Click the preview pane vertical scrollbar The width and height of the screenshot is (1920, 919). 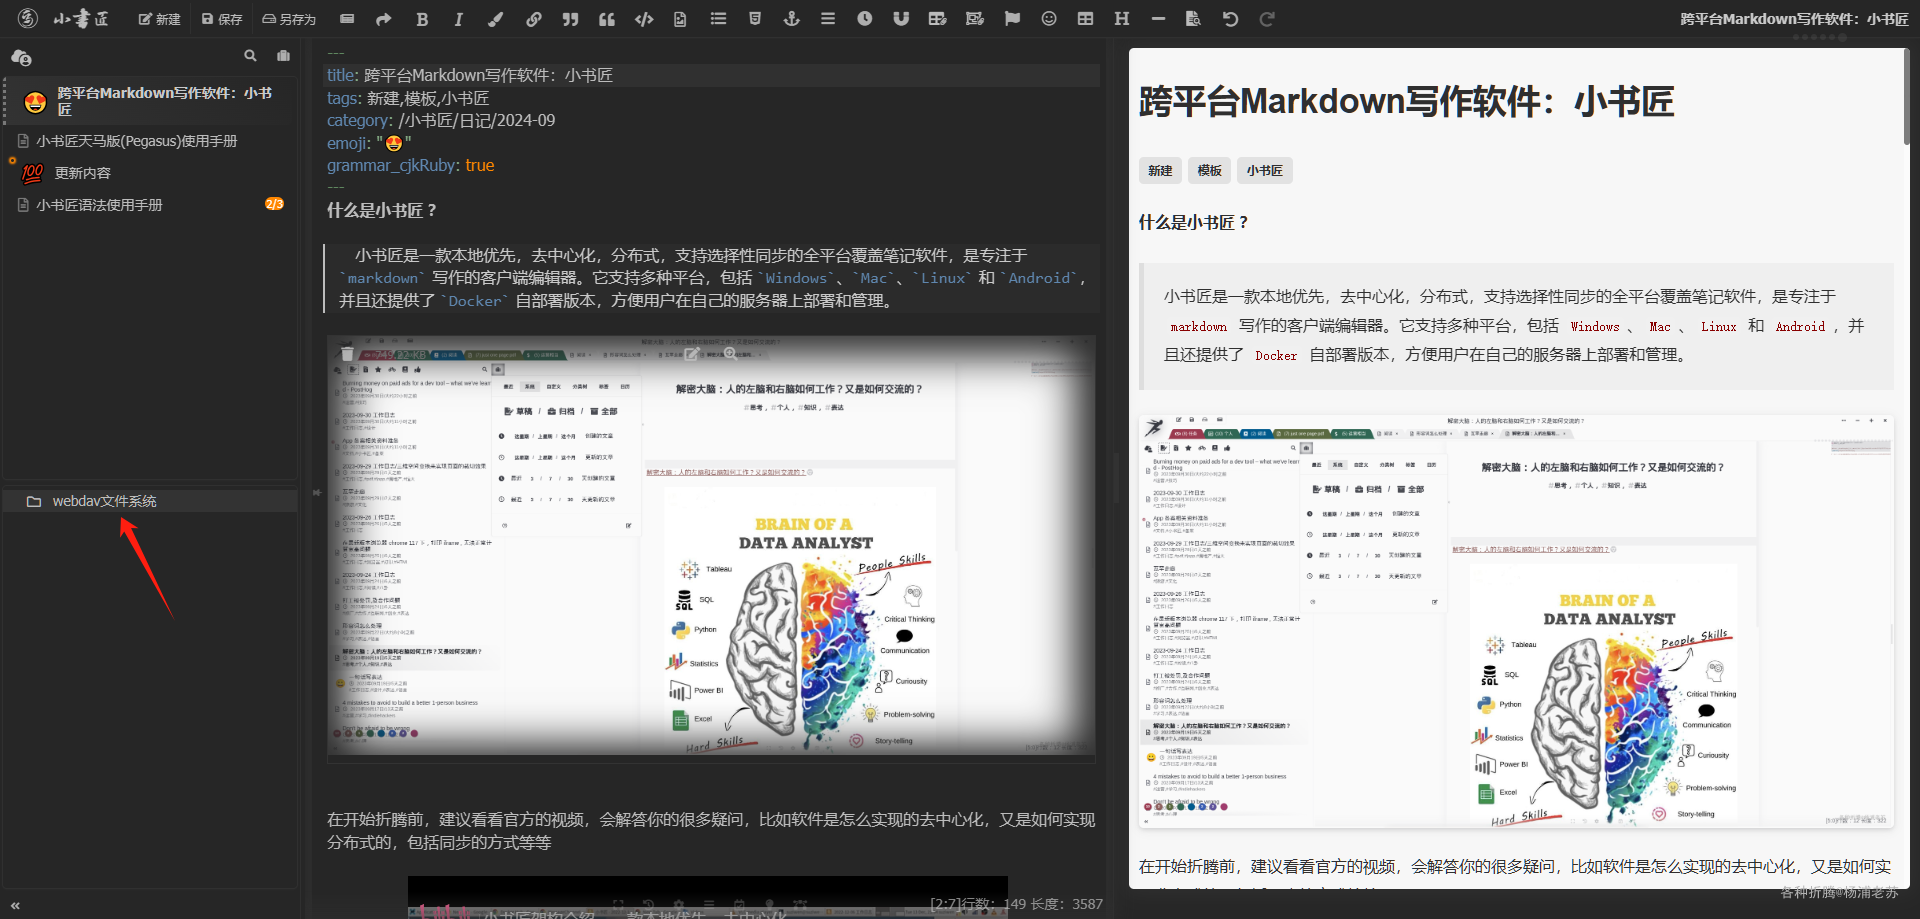tap(1906, 95)
